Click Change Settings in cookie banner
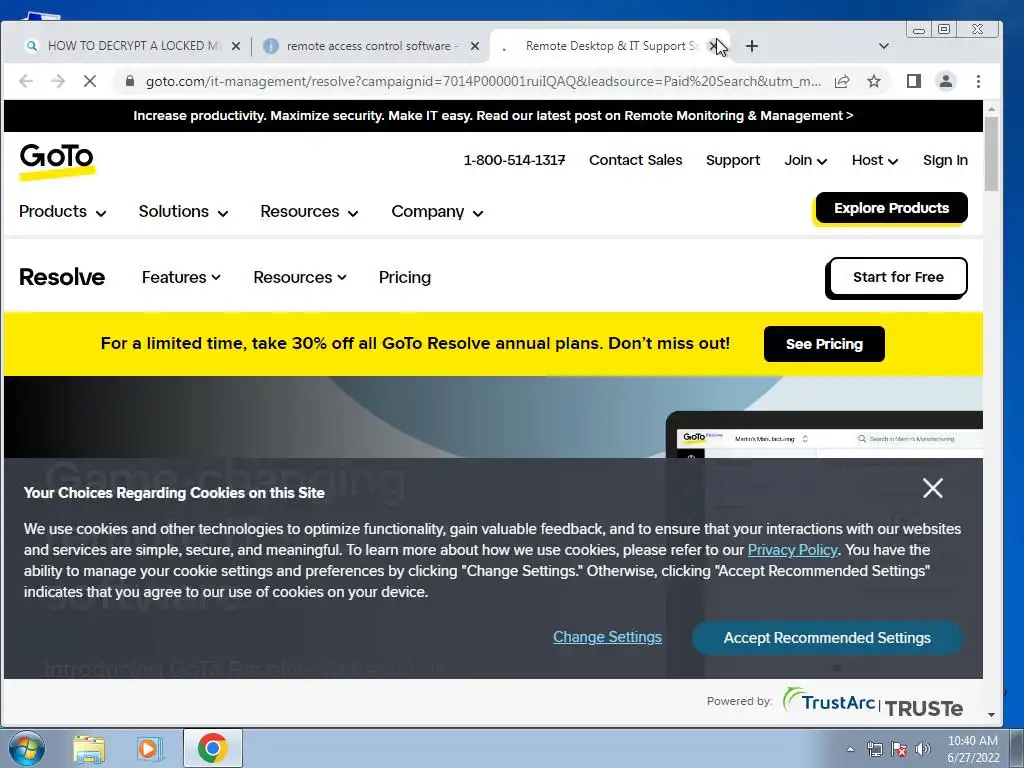The image size is (1024, 768). [x=607, y=637]
